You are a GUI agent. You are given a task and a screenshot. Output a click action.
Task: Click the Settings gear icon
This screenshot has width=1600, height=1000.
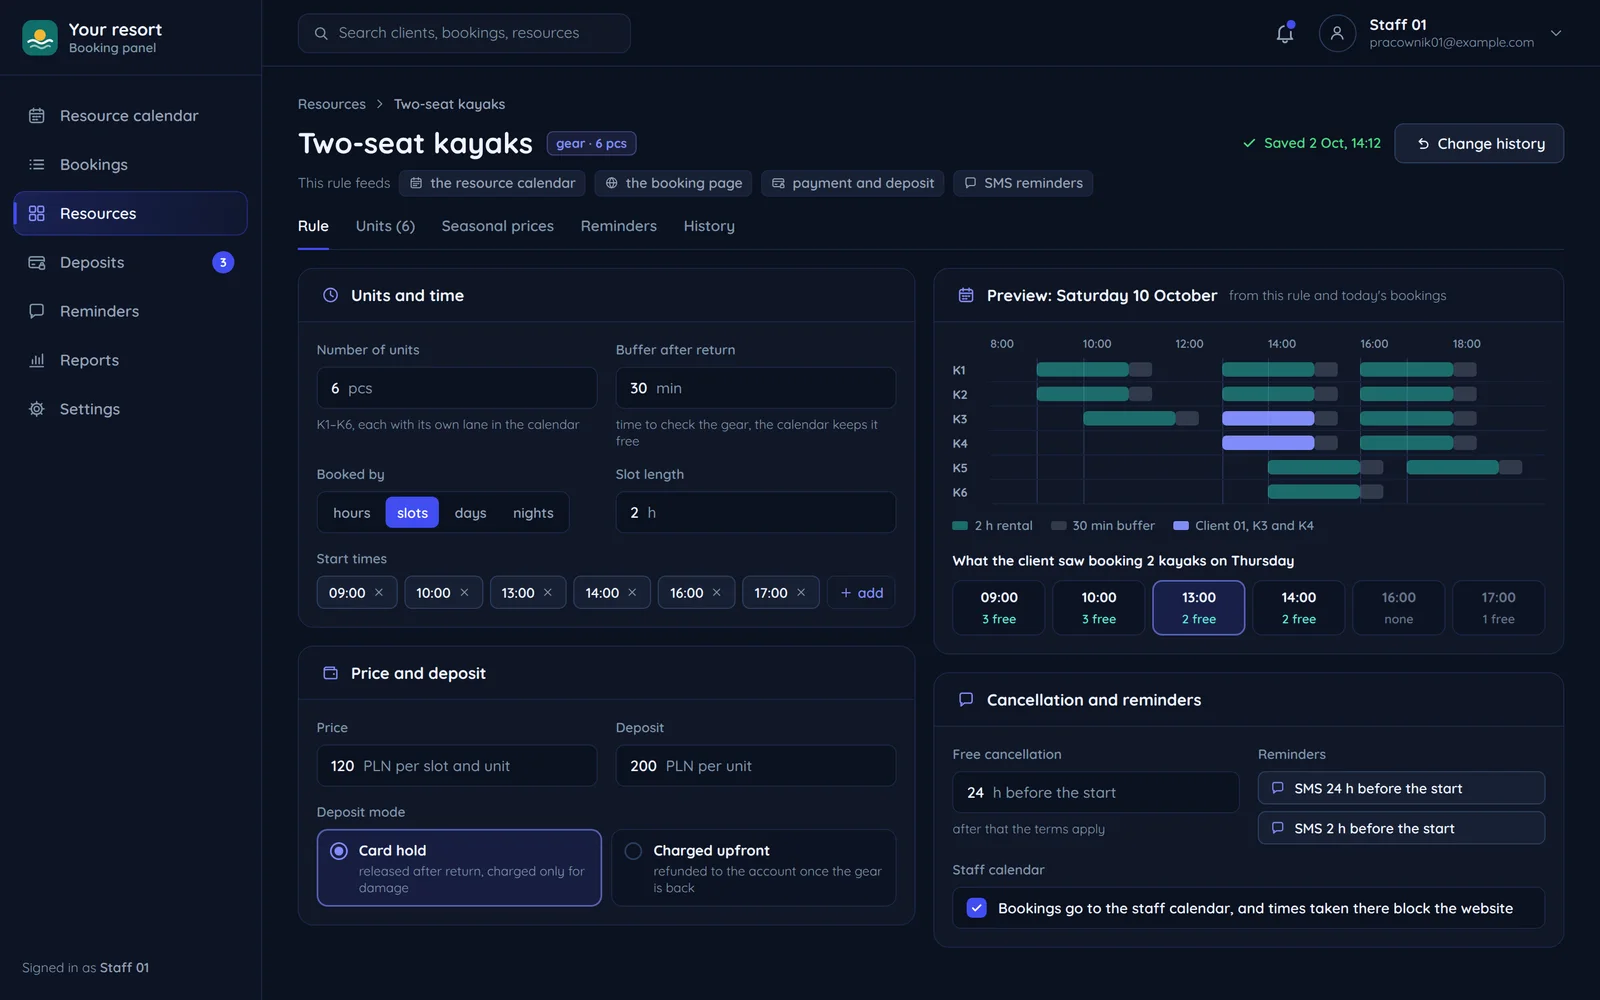pos(37,409)
